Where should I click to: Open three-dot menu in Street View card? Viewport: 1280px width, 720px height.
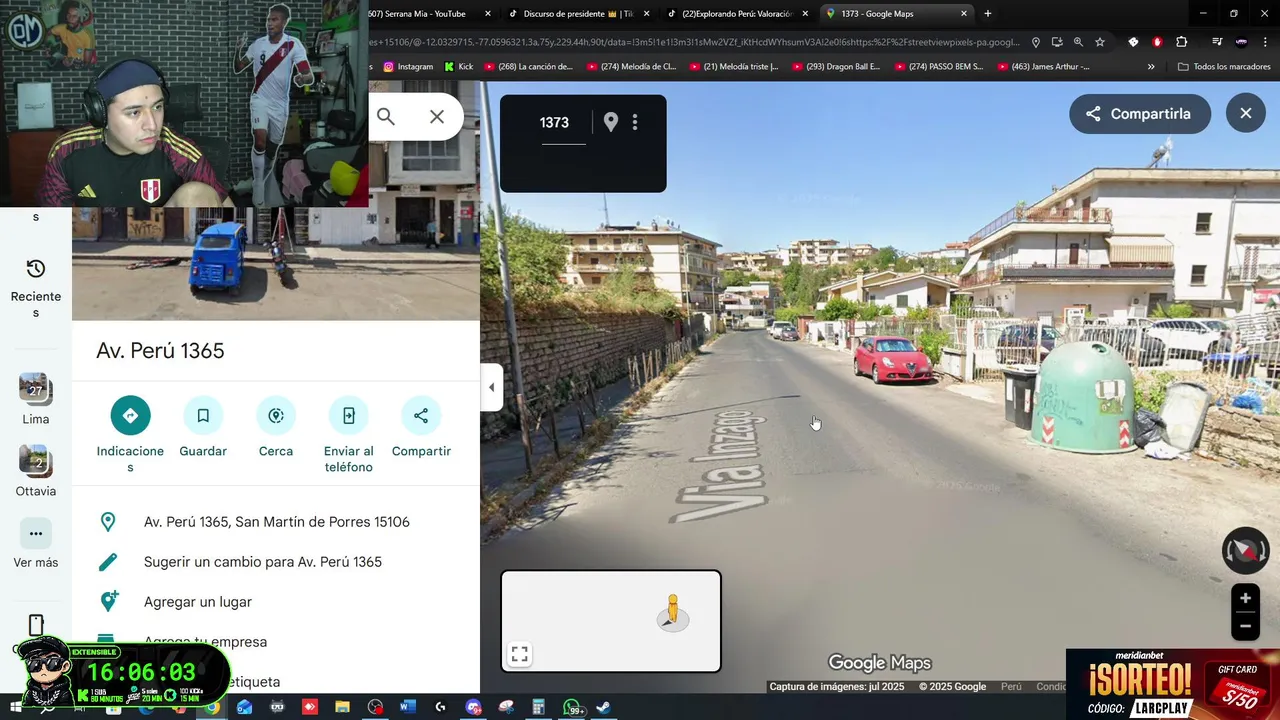tap(635, 122)
